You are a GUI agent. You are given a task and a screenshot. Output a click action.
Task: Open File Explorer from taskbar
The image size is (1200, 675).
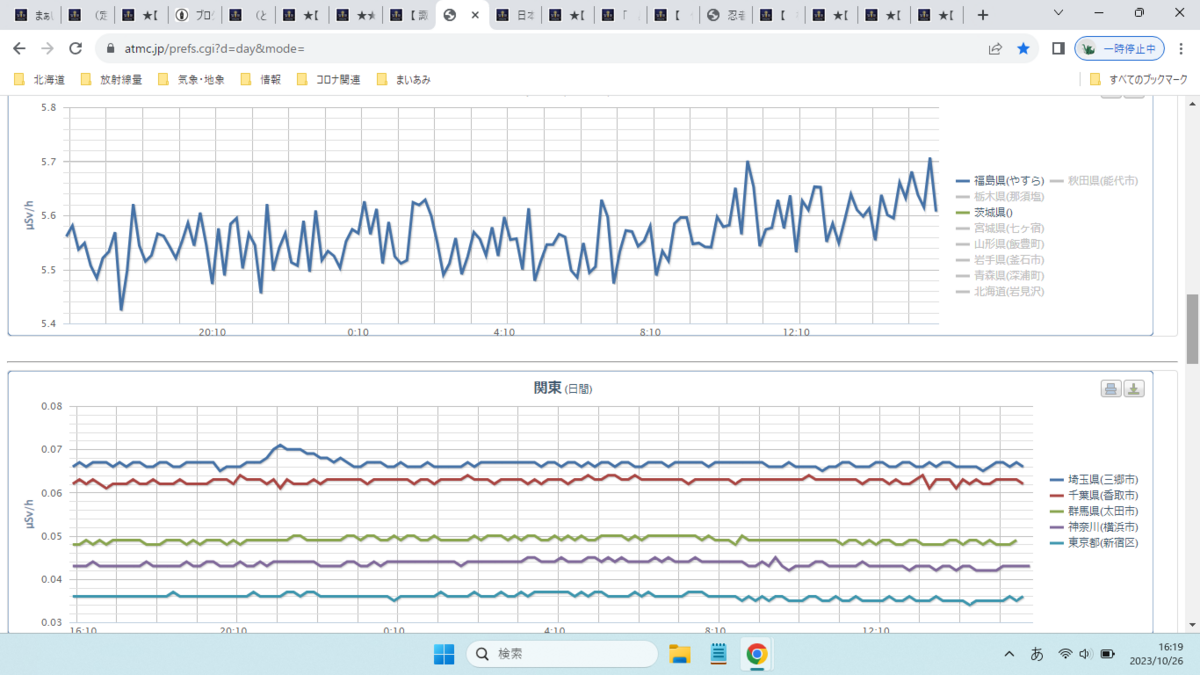click(x=680, y=654)
